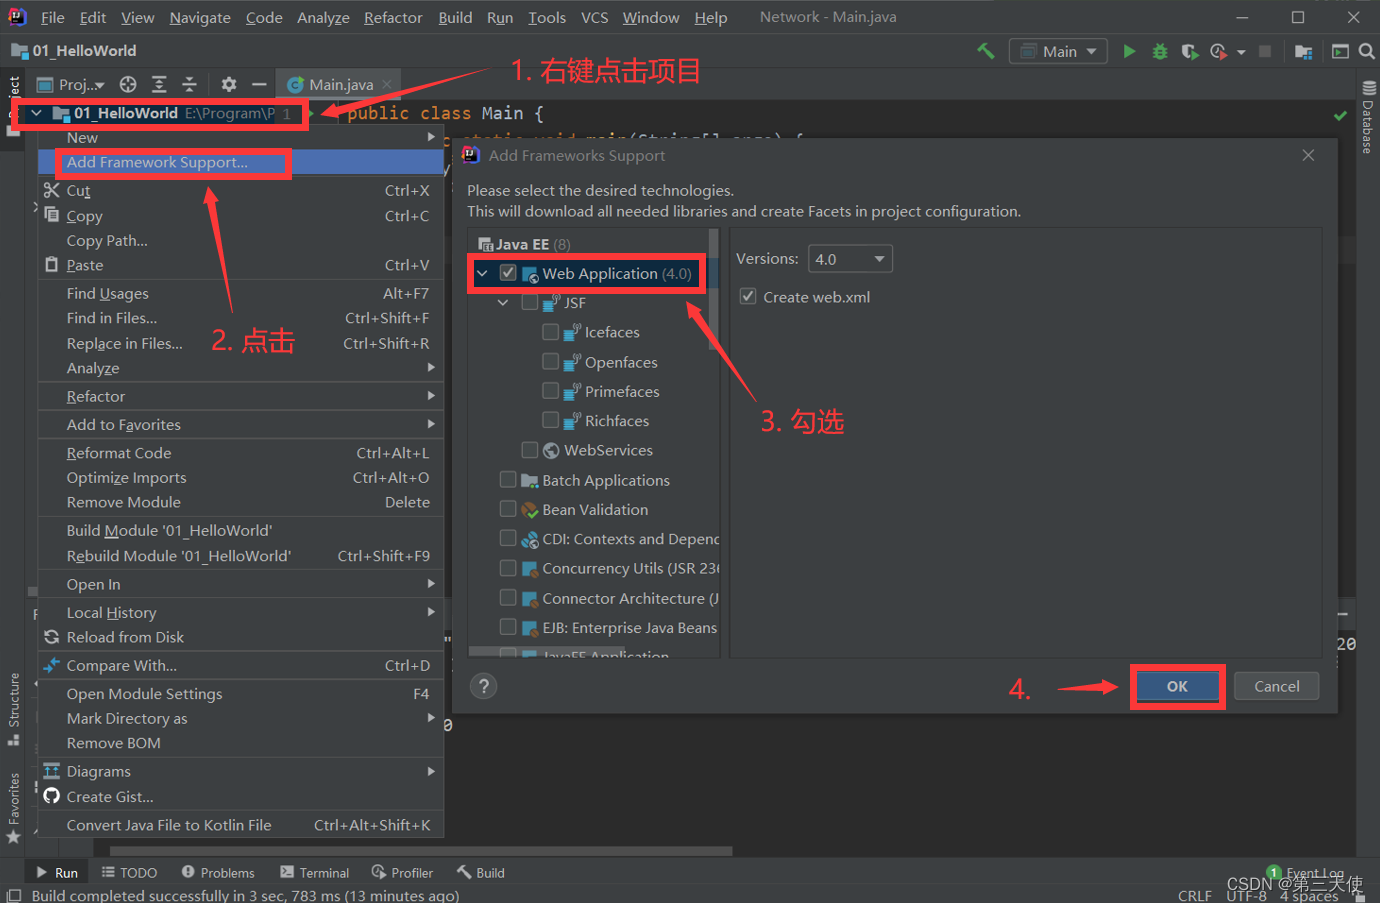Open the Main run configuration dropdown
The image size is (1380, 903).
1059,51
